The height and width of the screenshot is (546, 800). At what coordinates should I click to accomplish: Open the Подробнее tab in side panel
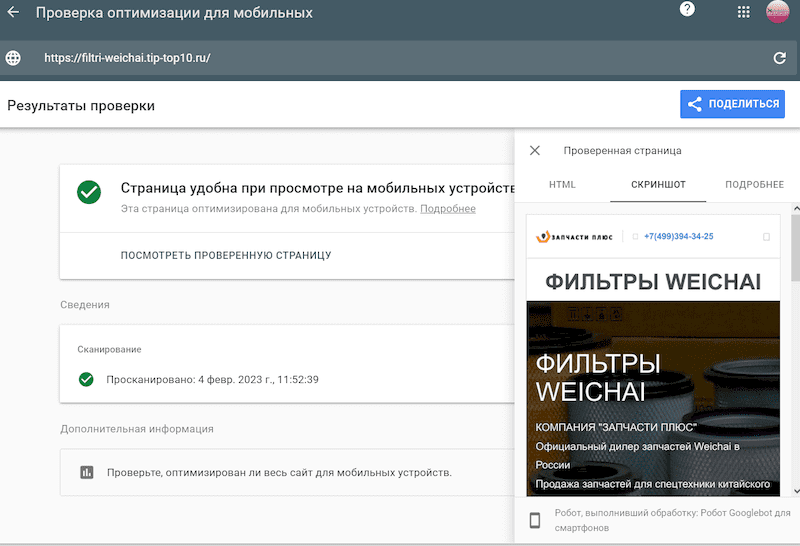point(754,185)
